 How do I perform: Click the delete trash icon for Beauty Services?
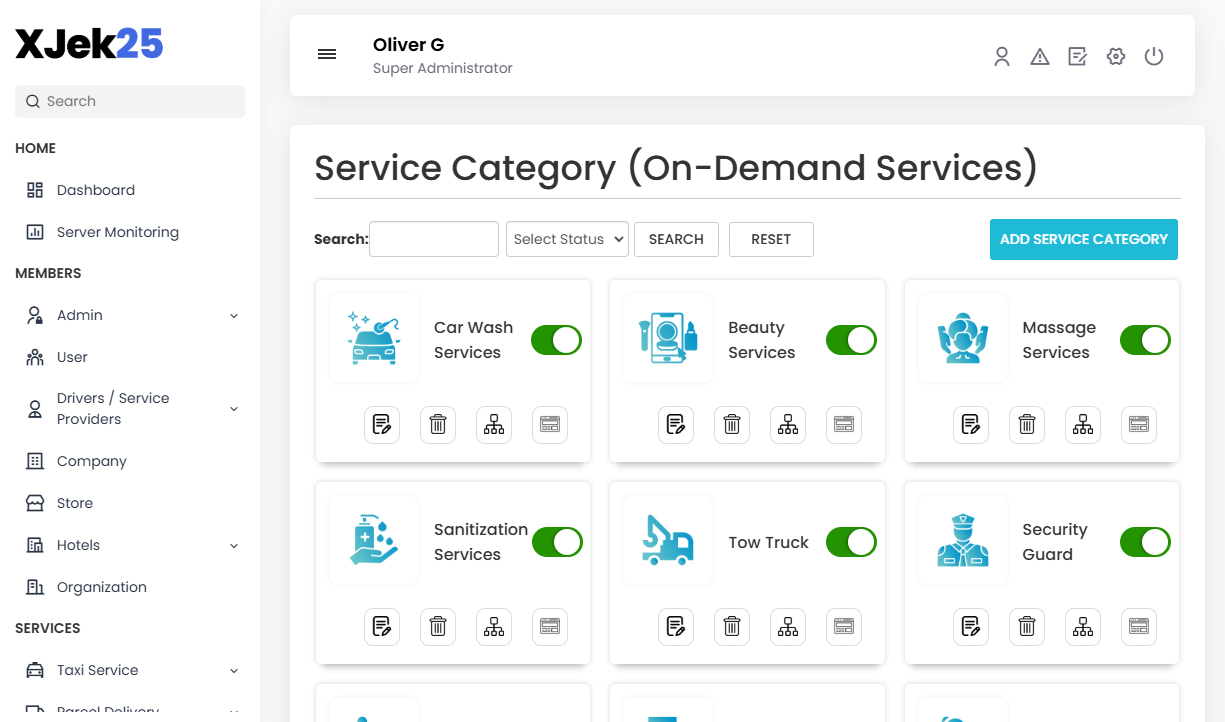point(731,424)
